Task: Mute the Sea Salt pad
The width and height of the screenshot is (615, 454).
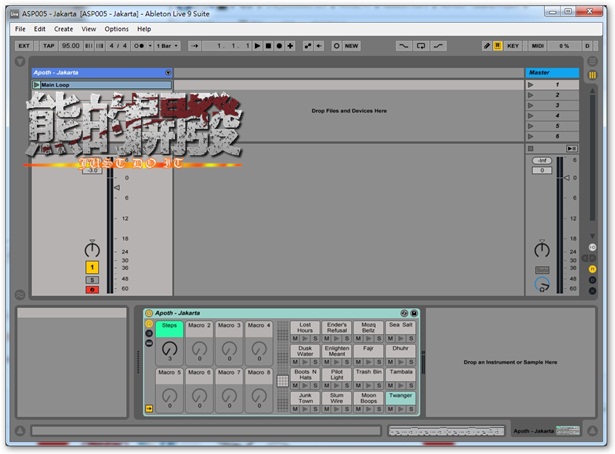Action: (x=390, y=338)
